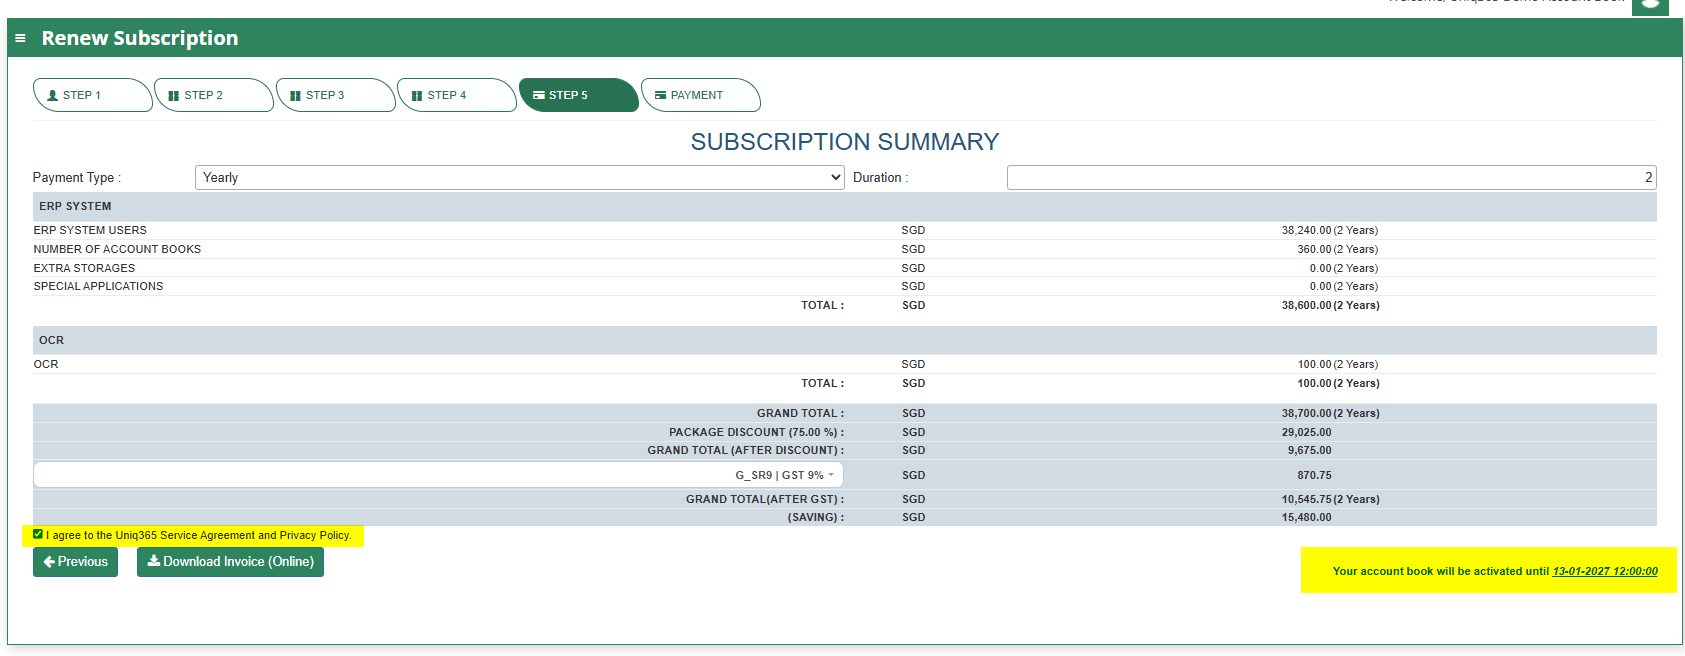Go to the PAYMENT tab
This screenshot has height=656, width=1685.
700,95
